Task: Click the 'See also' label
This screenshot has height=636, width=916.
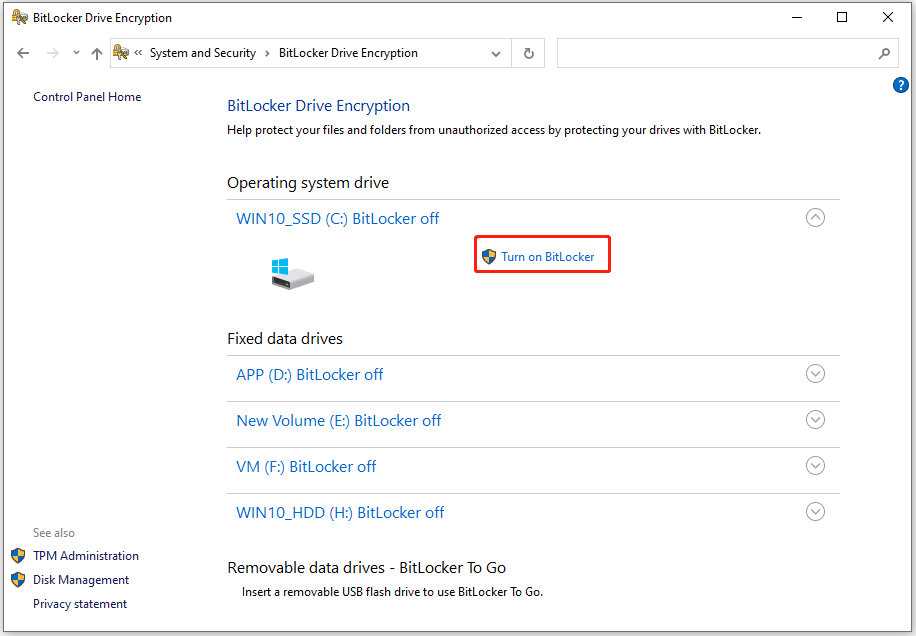Action: click(x=54, y=533)
